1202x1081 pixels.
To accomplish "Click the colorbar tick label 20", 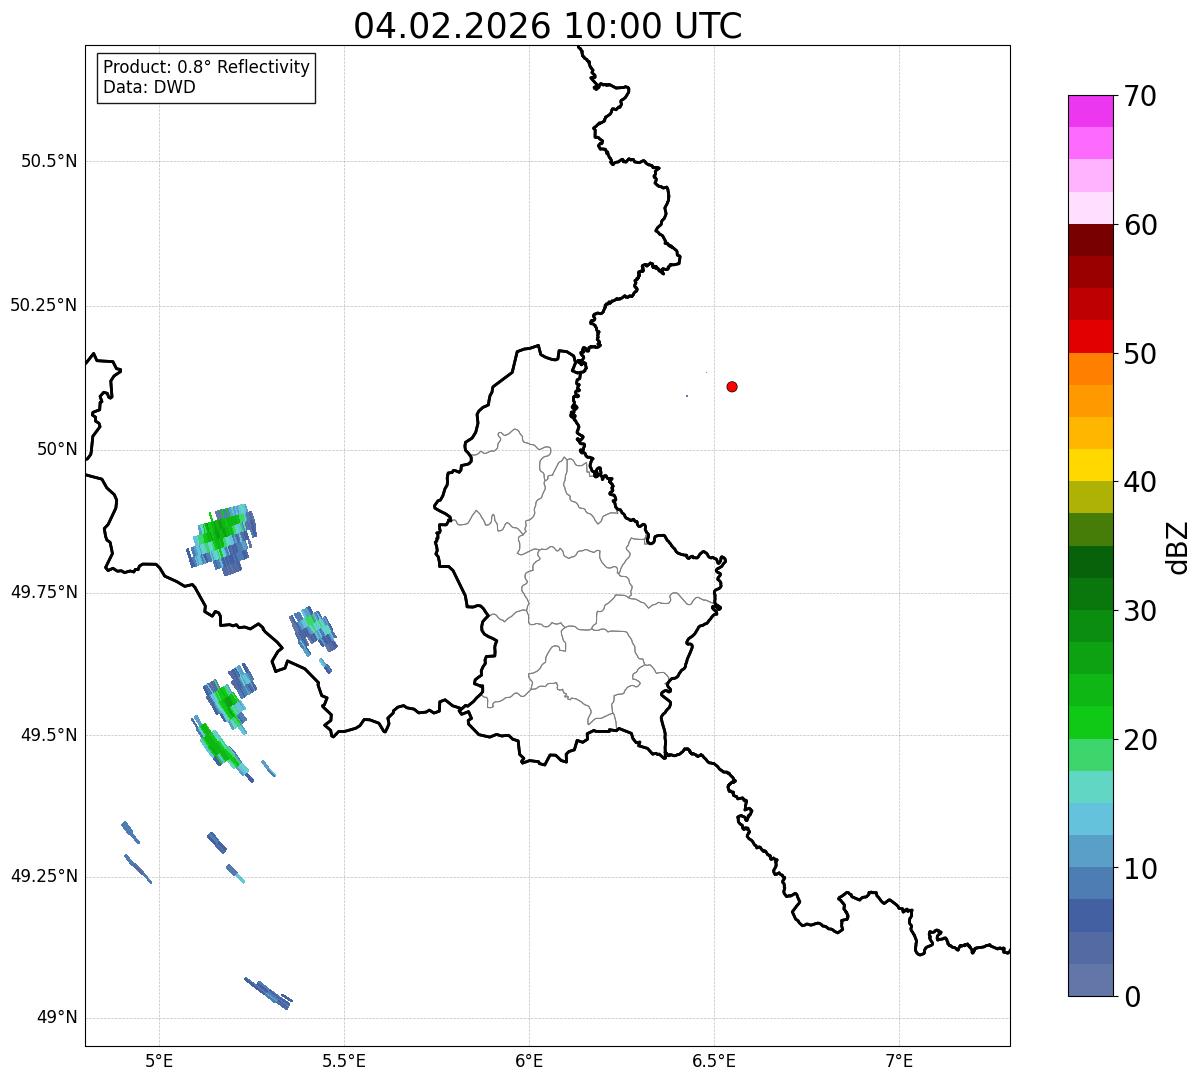I will (1140, 740).
